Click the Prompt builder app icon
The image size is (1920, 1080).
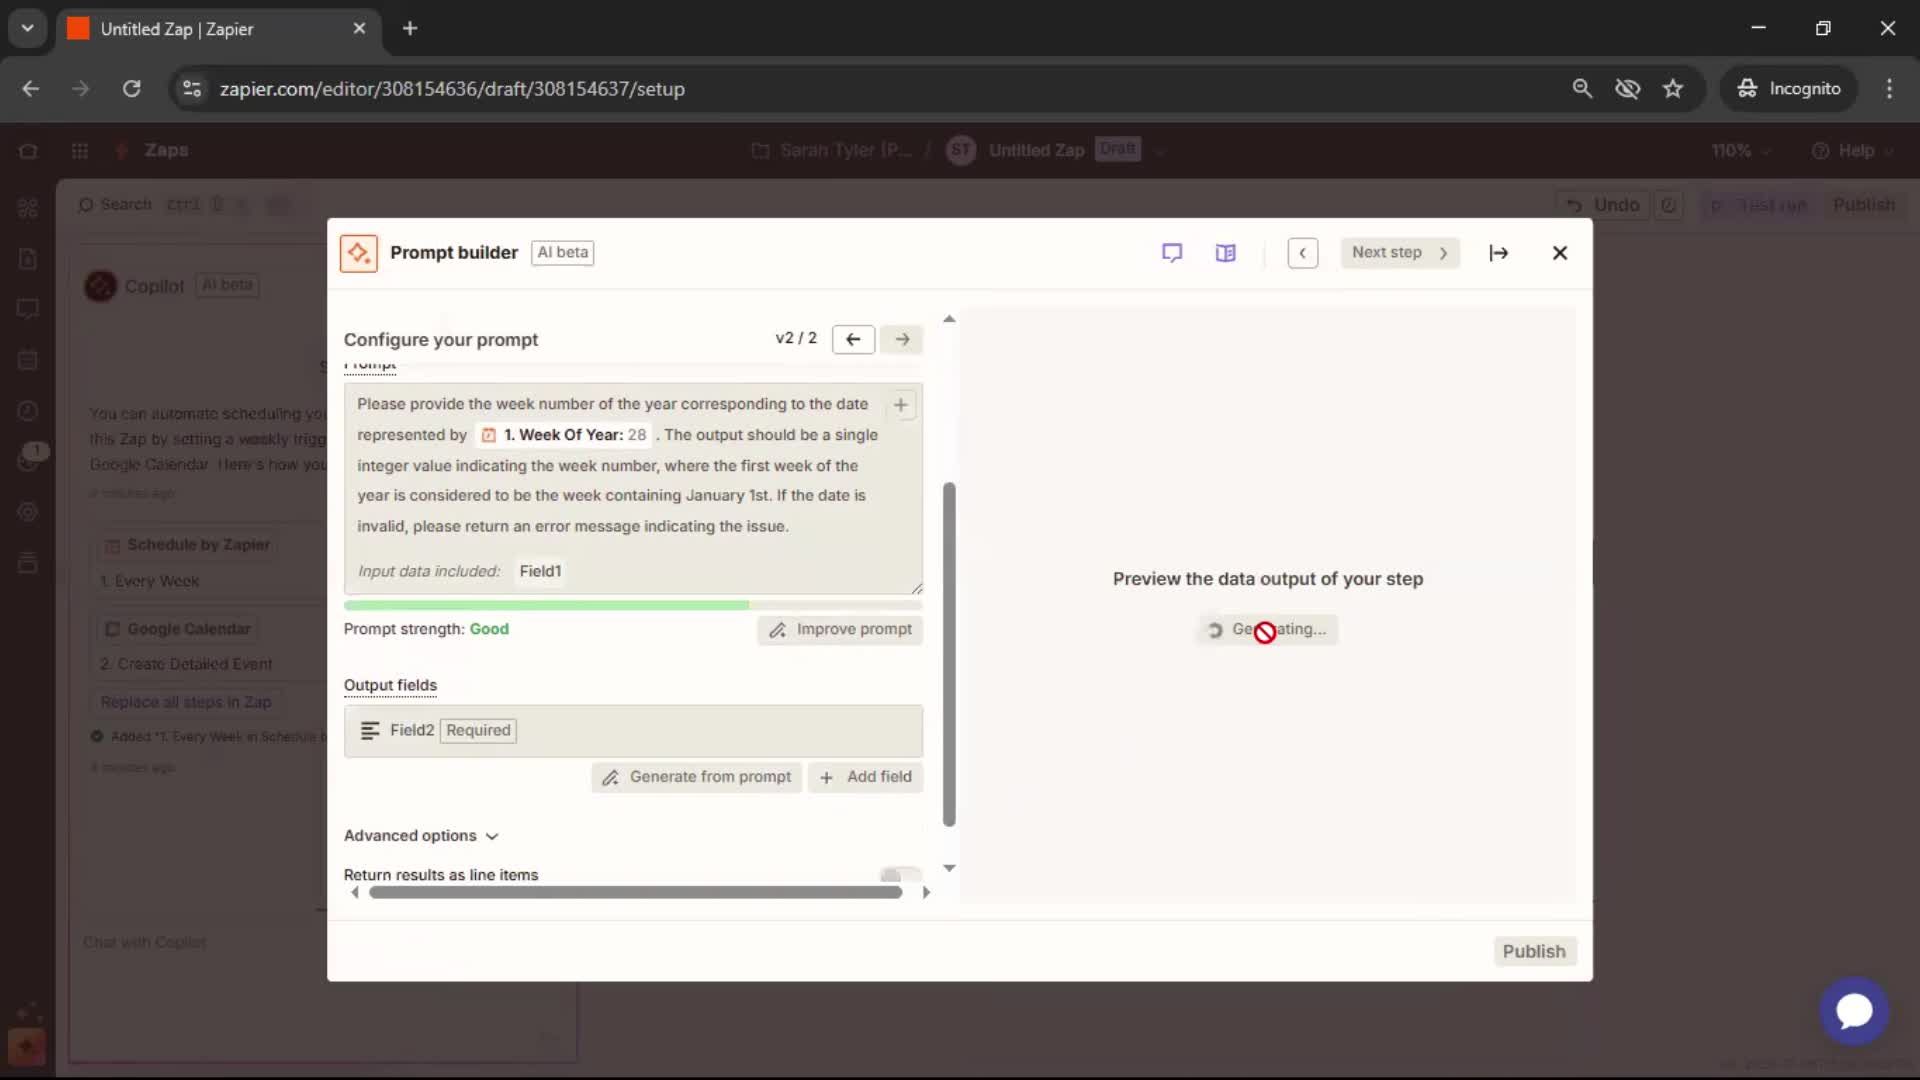pos(358,253)
